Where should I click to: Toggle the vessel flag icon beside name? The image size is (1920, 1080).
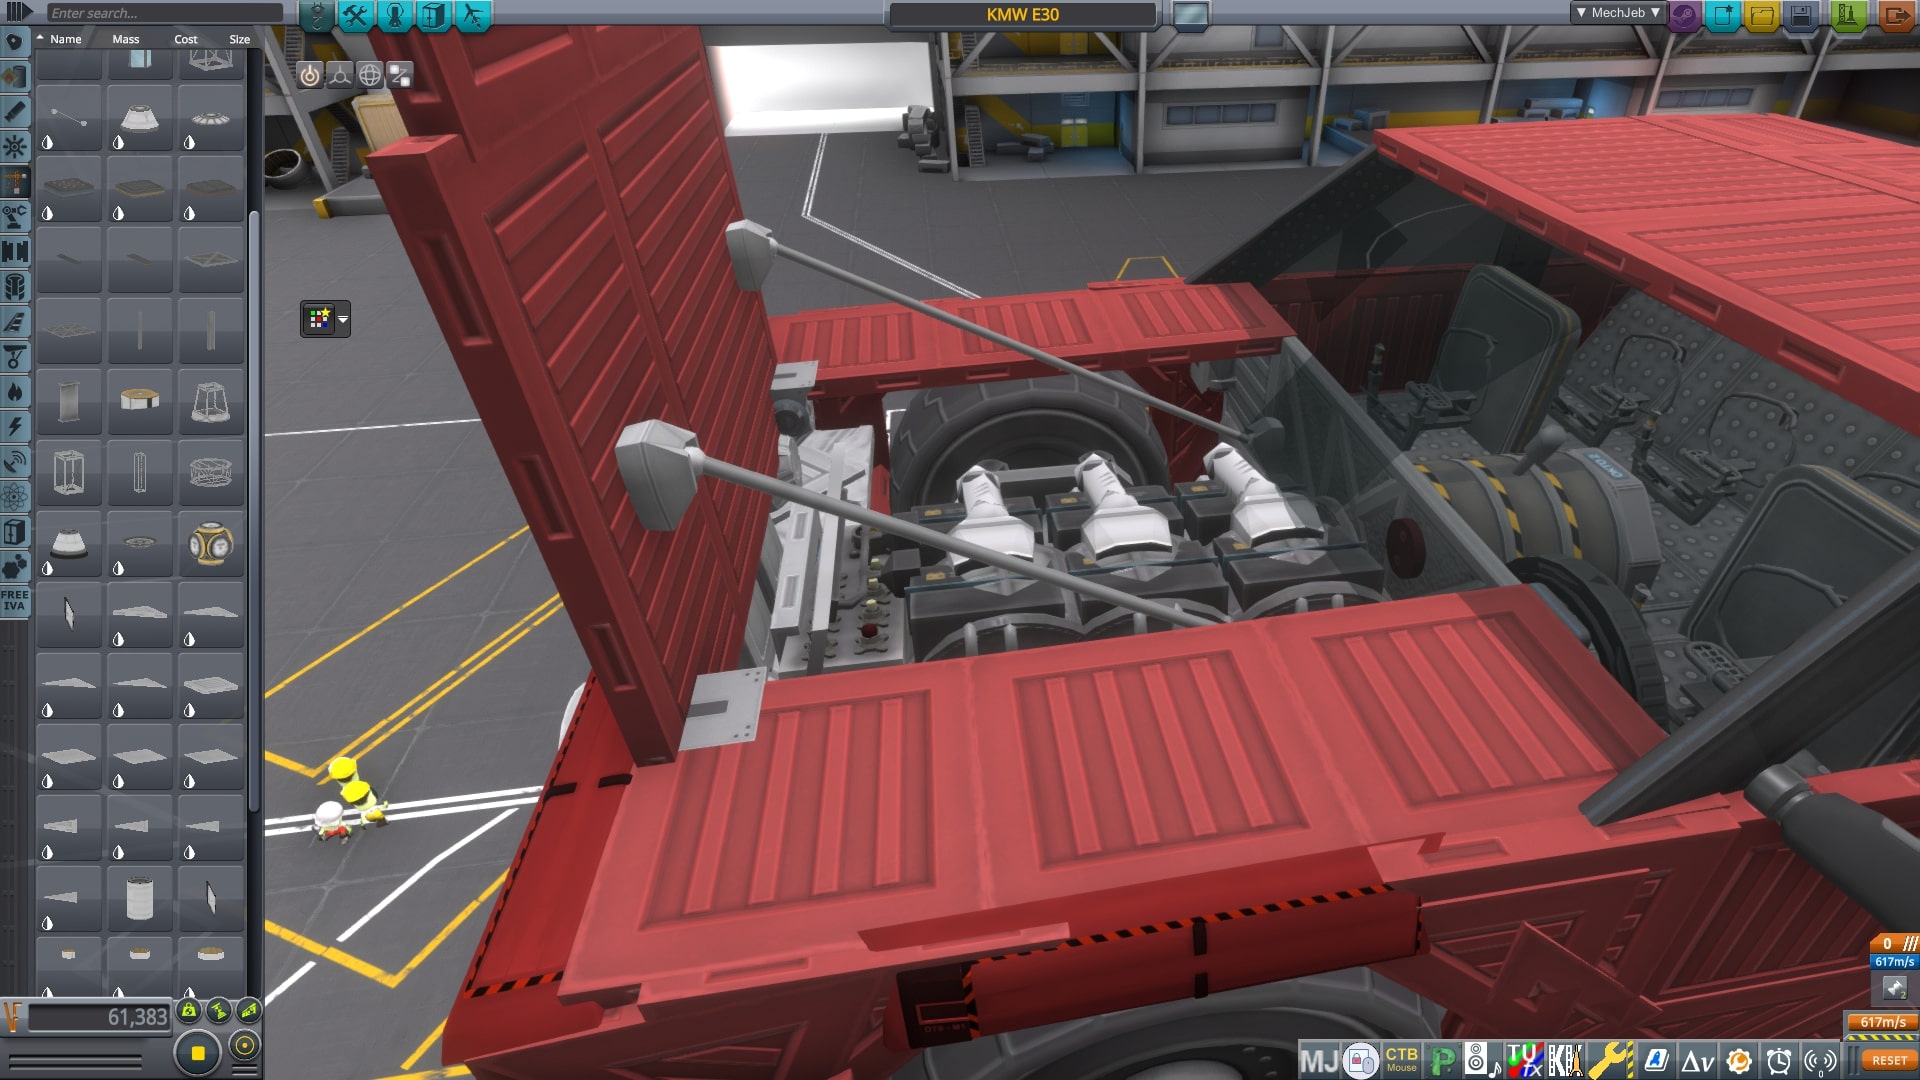point(1190,15)
